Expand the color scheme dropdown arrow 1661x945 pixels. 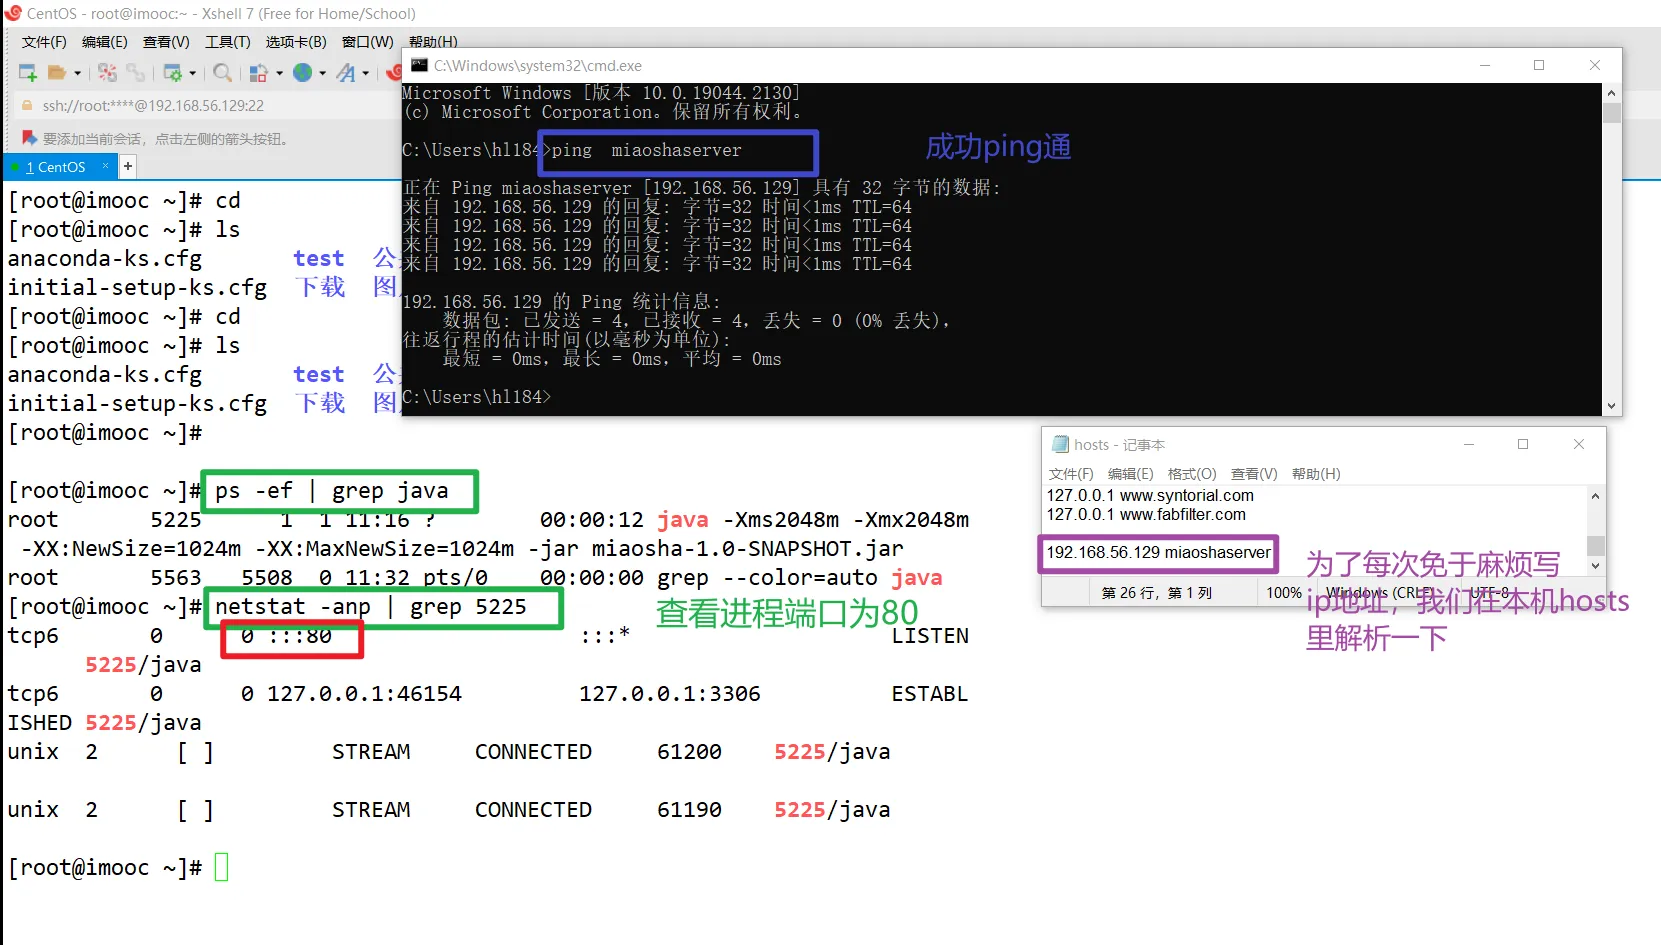pos(279,73)
